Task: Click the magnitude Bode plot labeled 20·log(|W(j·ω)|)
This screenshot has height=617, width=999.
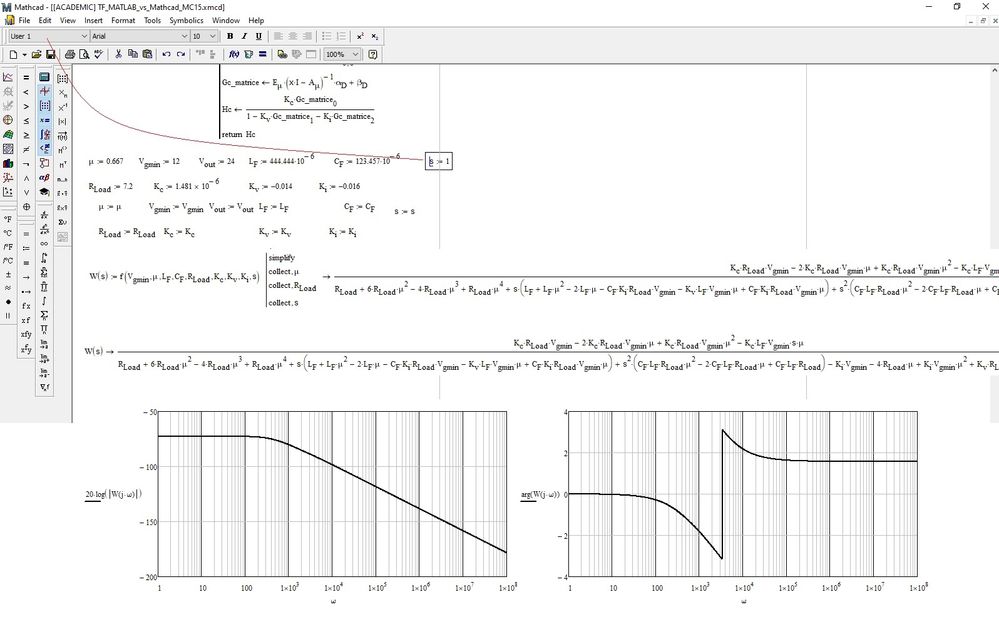Action: [x=332, y=494]
